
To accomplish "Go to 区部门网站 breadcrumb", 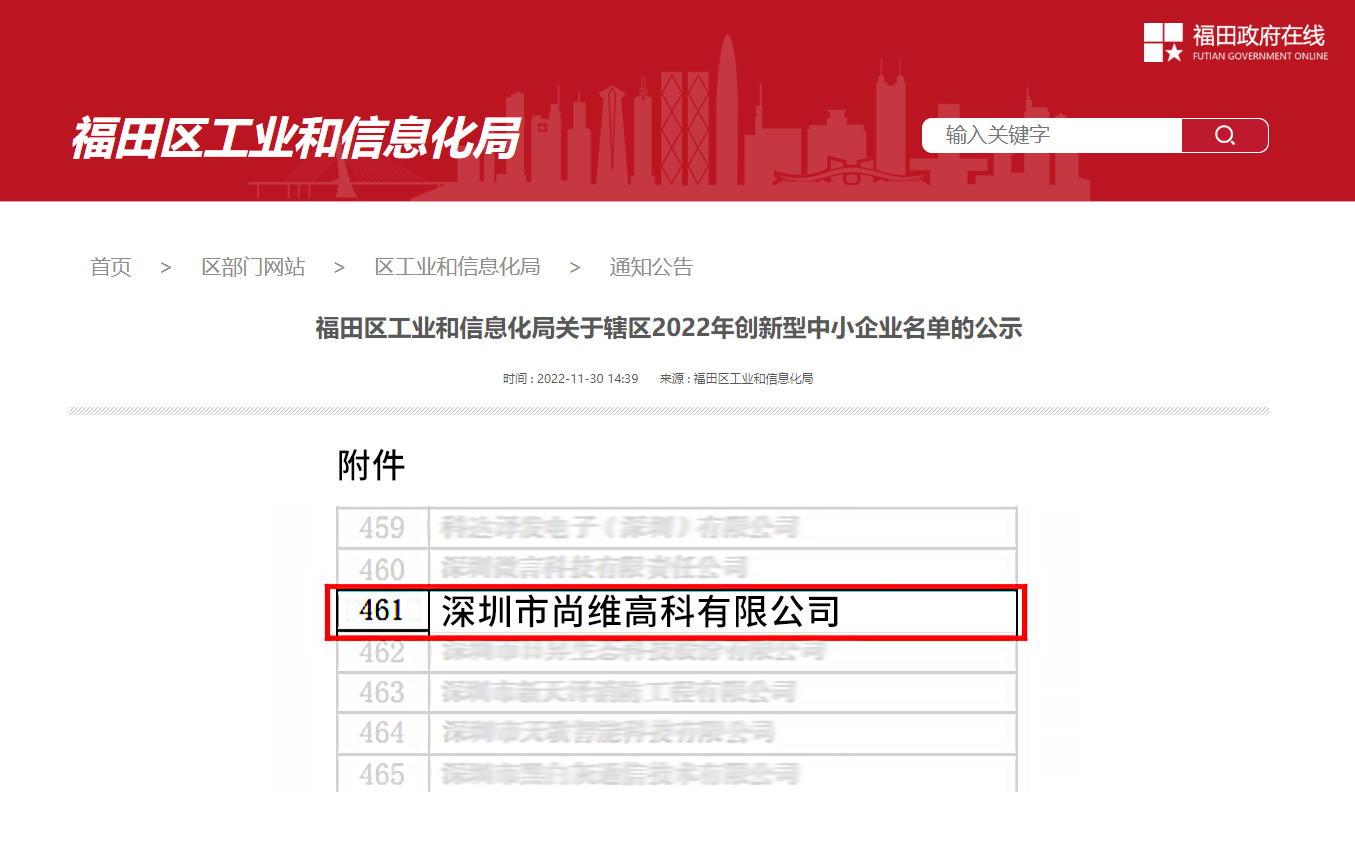I will tap(253, 267).
